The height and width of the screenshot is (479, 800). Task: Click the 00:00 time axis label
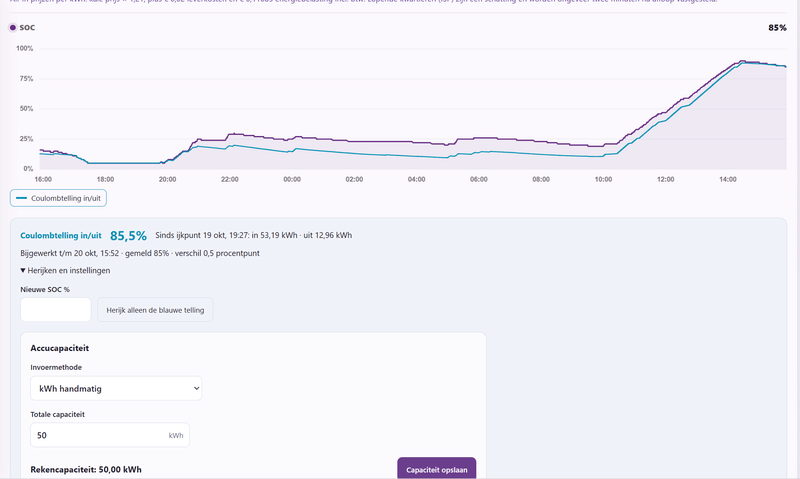point(292,179)
